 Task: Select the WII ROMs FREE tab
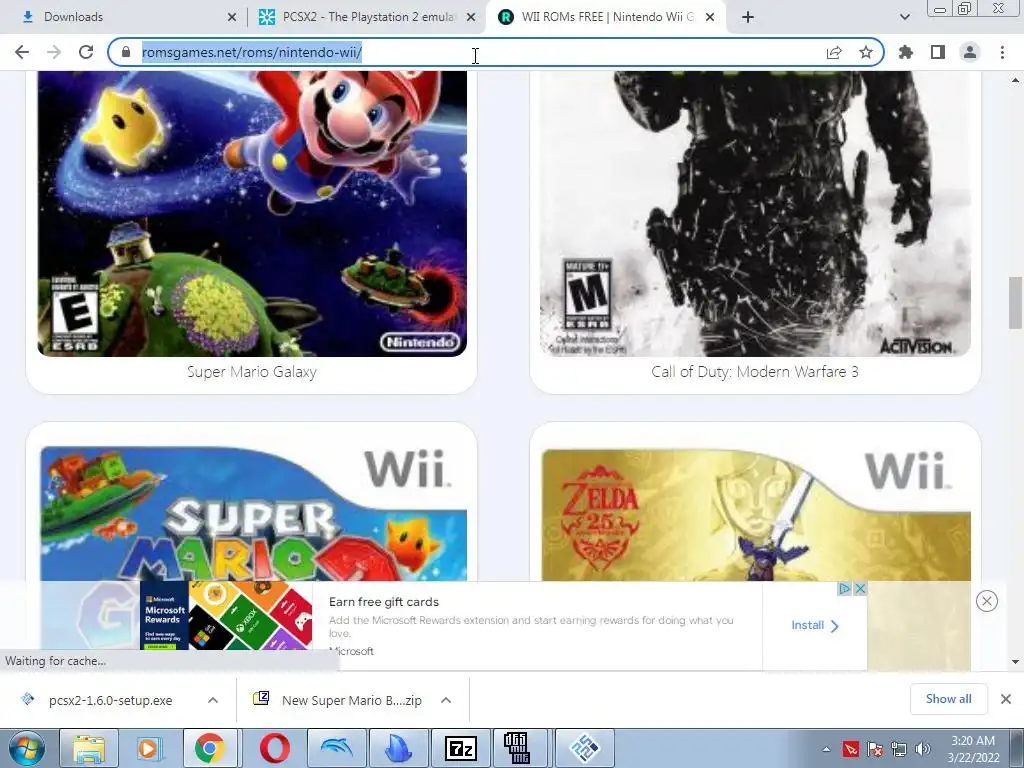click(607, 17)
